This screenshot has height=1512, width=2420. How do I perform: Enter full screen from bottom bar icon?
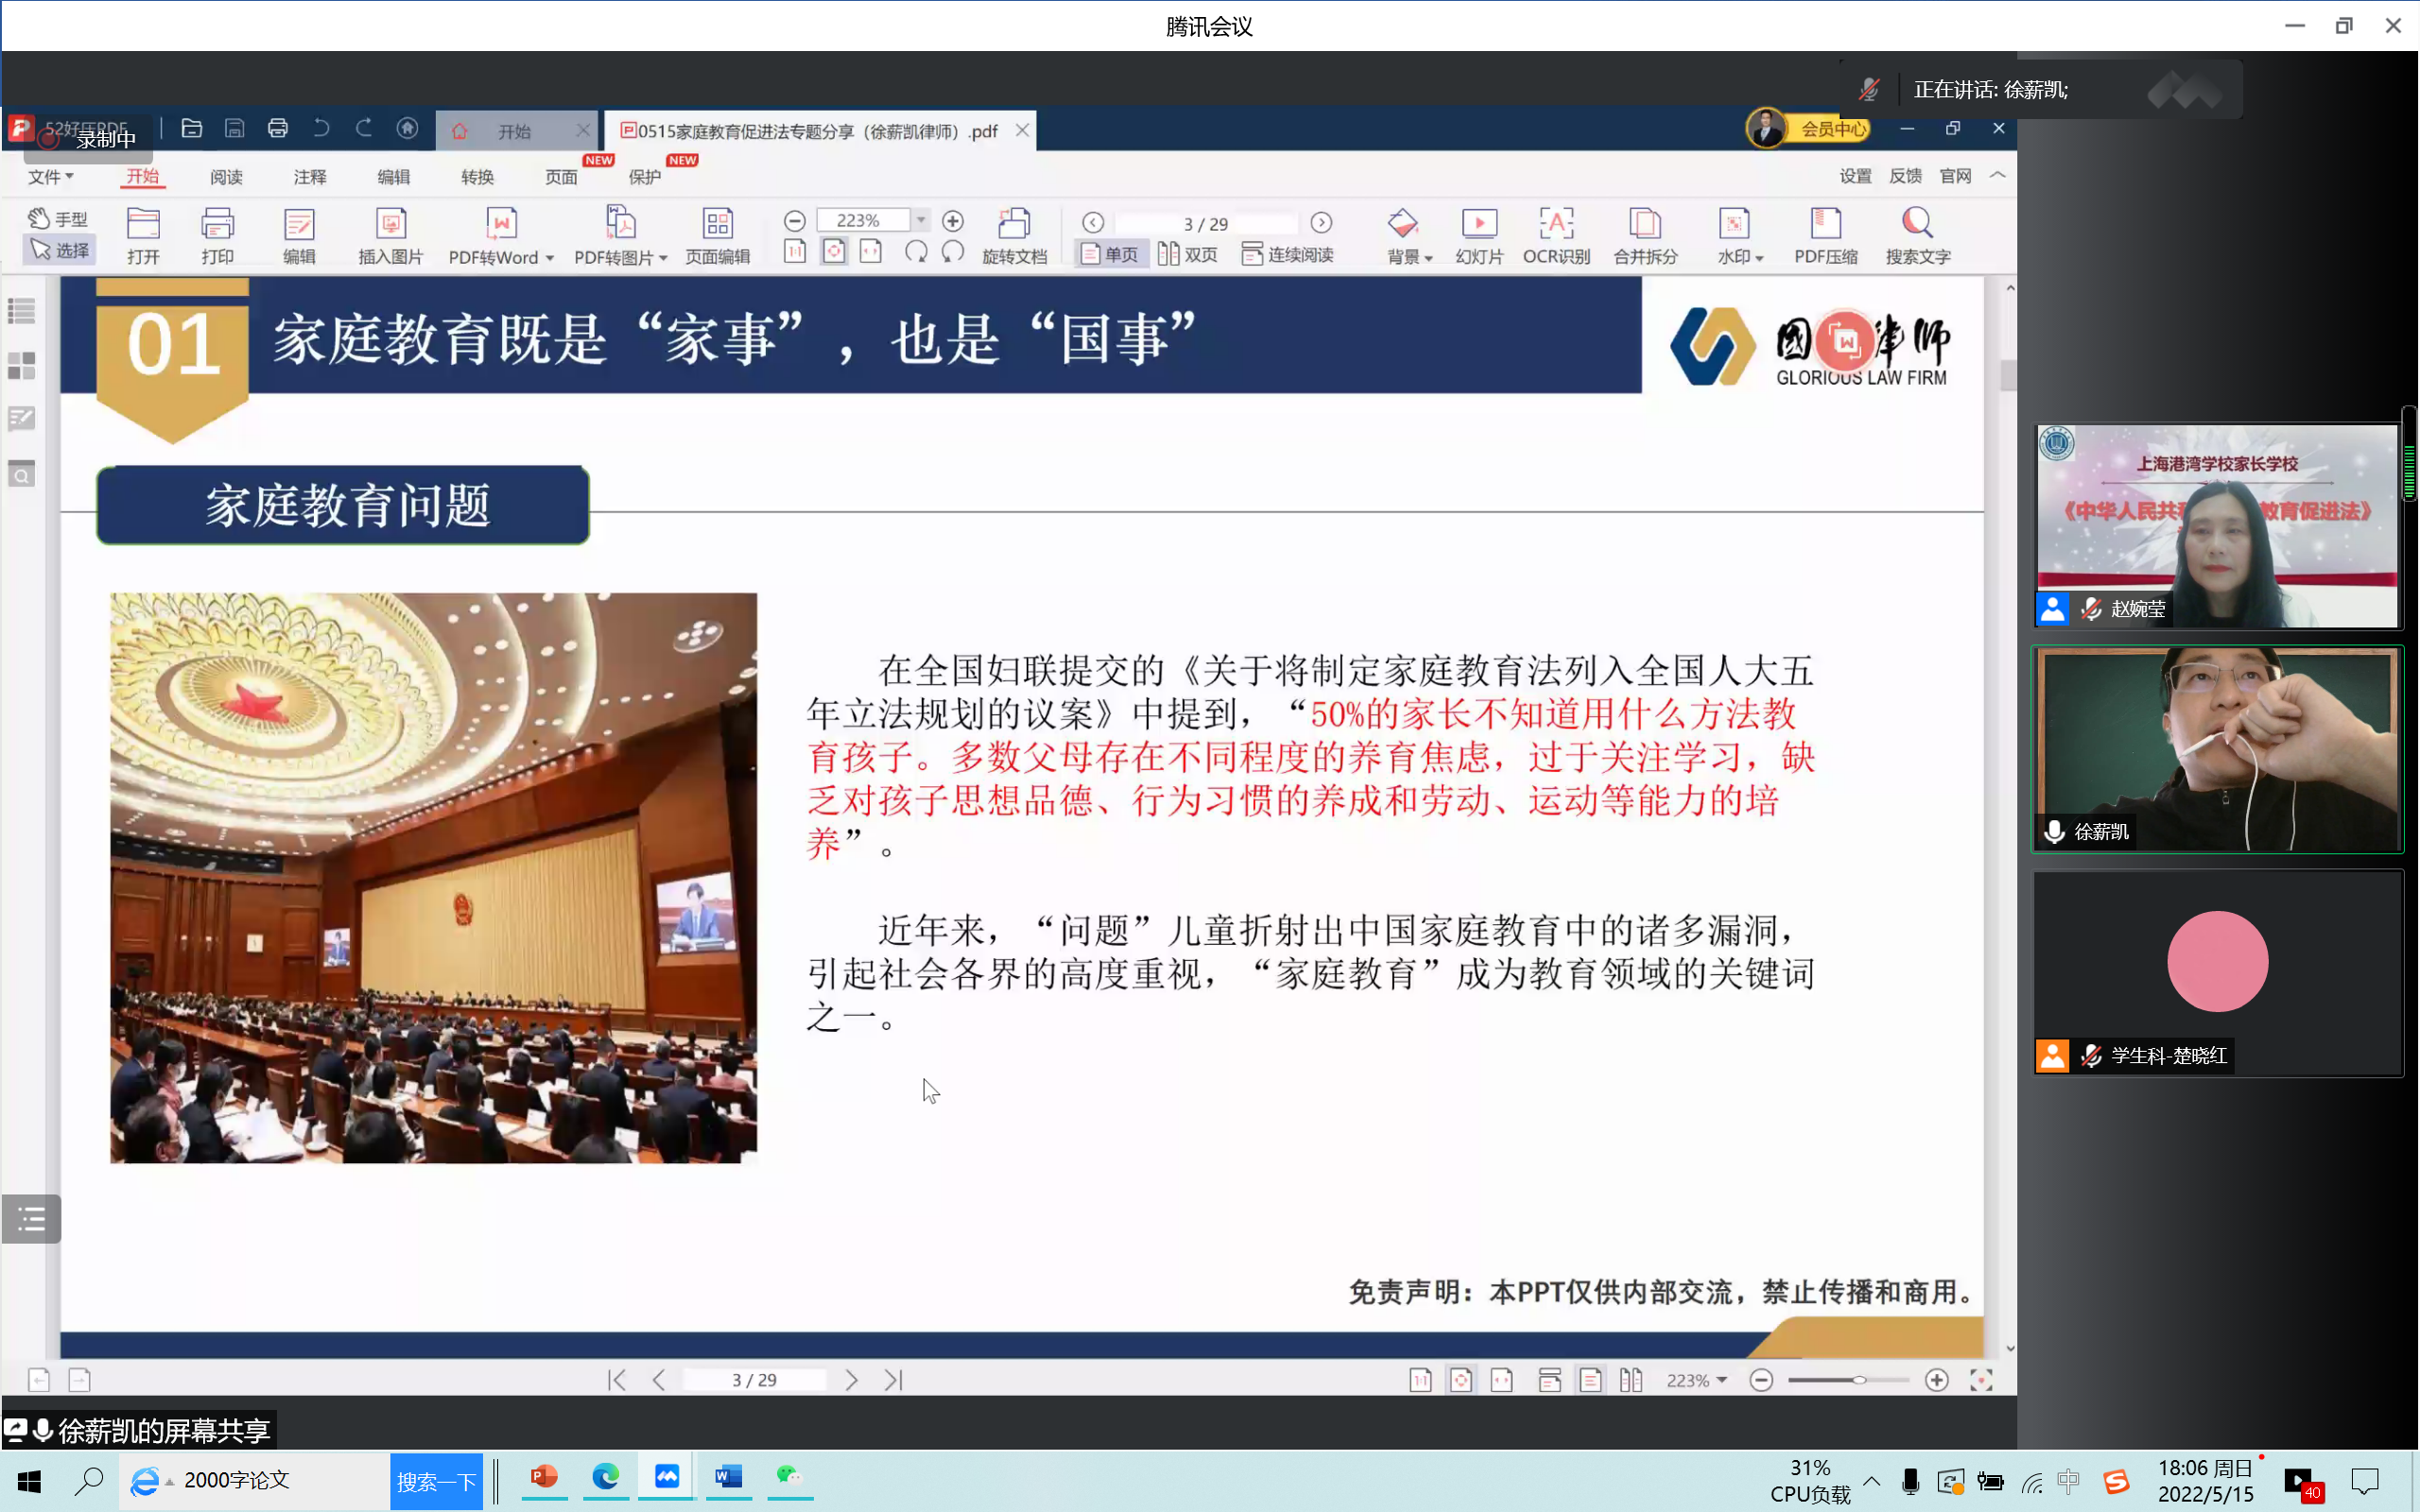tap(1981, 1380)
